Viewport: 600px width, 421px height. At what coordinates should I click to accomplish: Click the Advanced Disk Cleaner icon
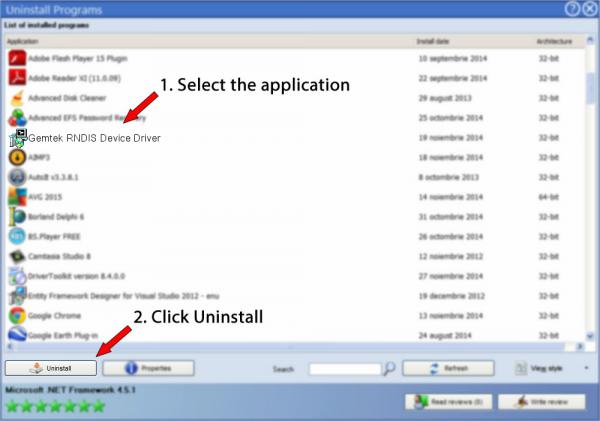(17, 98)
